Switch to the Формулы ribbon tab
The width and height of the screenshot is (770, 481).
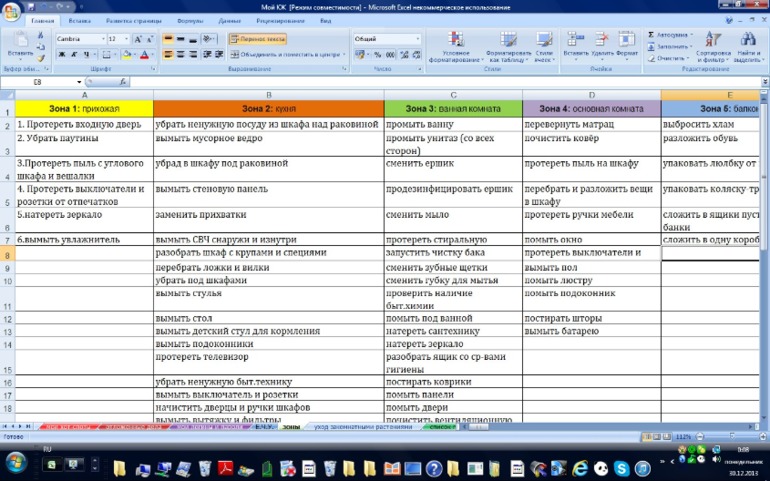click(x=189, y=20)
